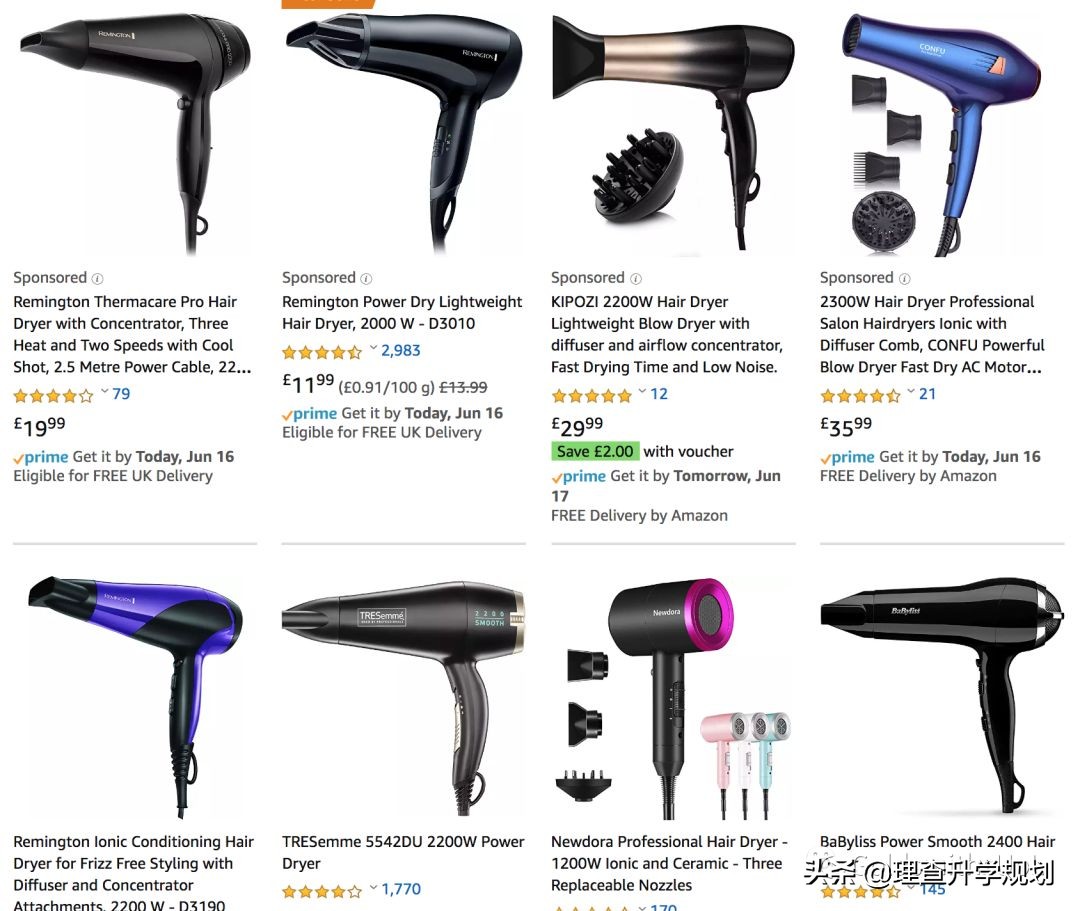Open TRESemme 5542DU 2200W Power Dryer title

point(403,852)
